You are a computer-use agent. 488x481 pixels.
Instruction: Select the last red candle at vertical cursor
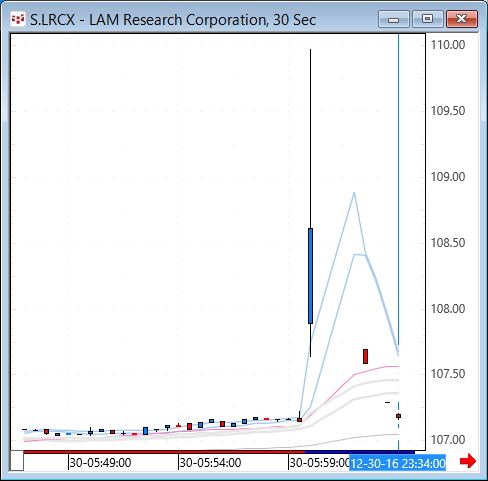(x=398, y=416)
